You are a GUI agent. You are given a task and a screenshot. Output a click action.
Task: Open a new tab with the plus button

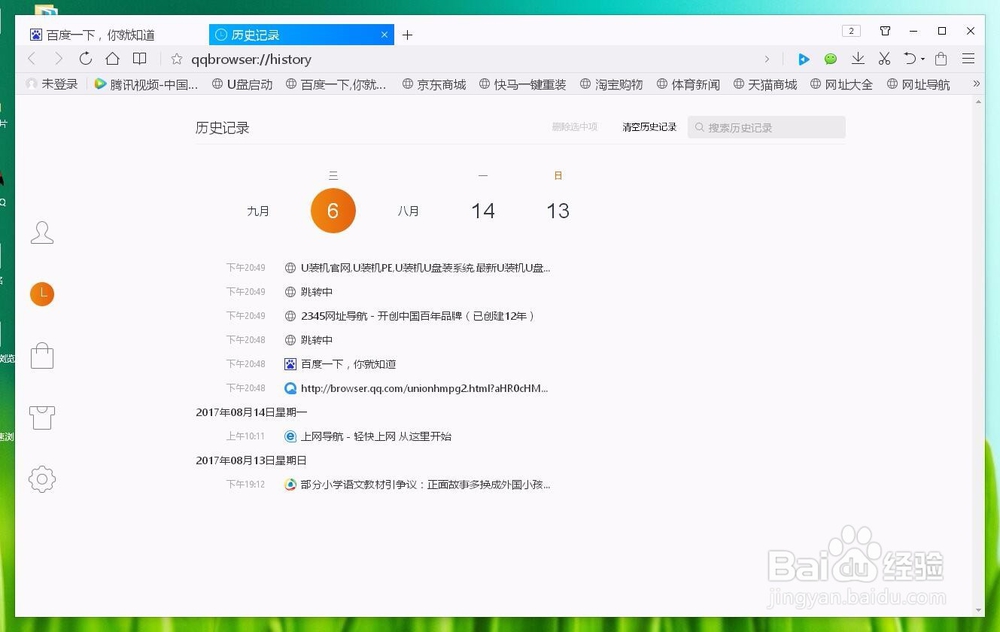click(407, 34)
